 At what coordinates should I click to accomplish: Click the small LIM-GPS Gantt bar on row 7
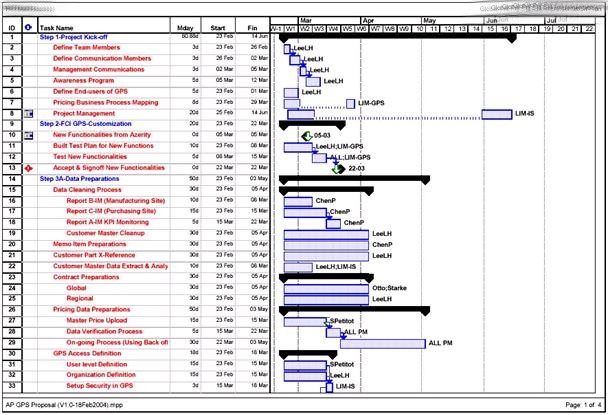(x=349, y=103)
